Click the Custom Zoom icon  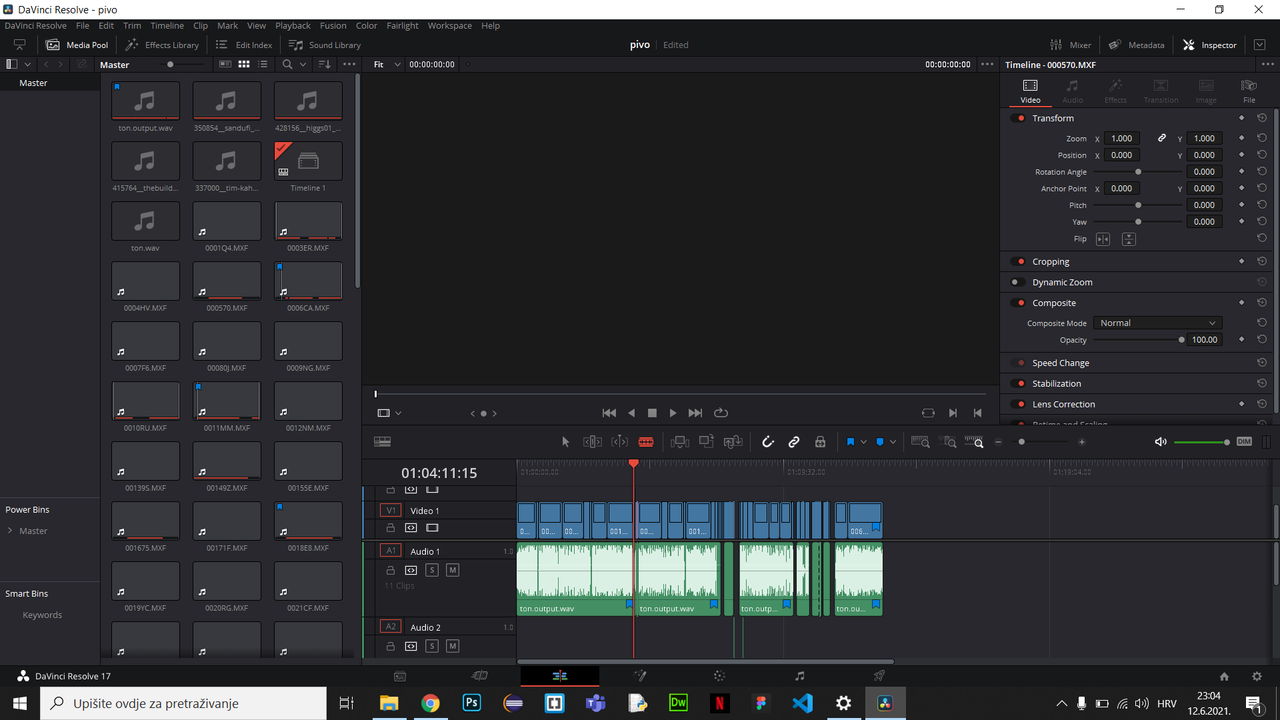(x=974, y=442)
